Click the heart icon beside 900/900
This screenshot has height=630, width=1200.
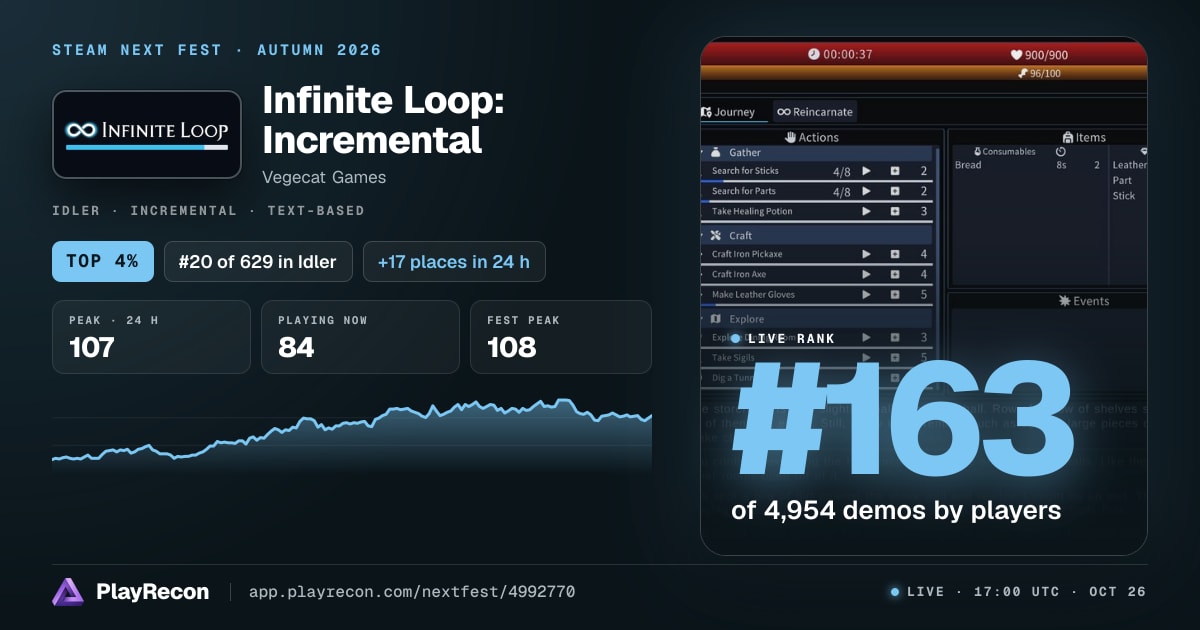point(1017,54)
